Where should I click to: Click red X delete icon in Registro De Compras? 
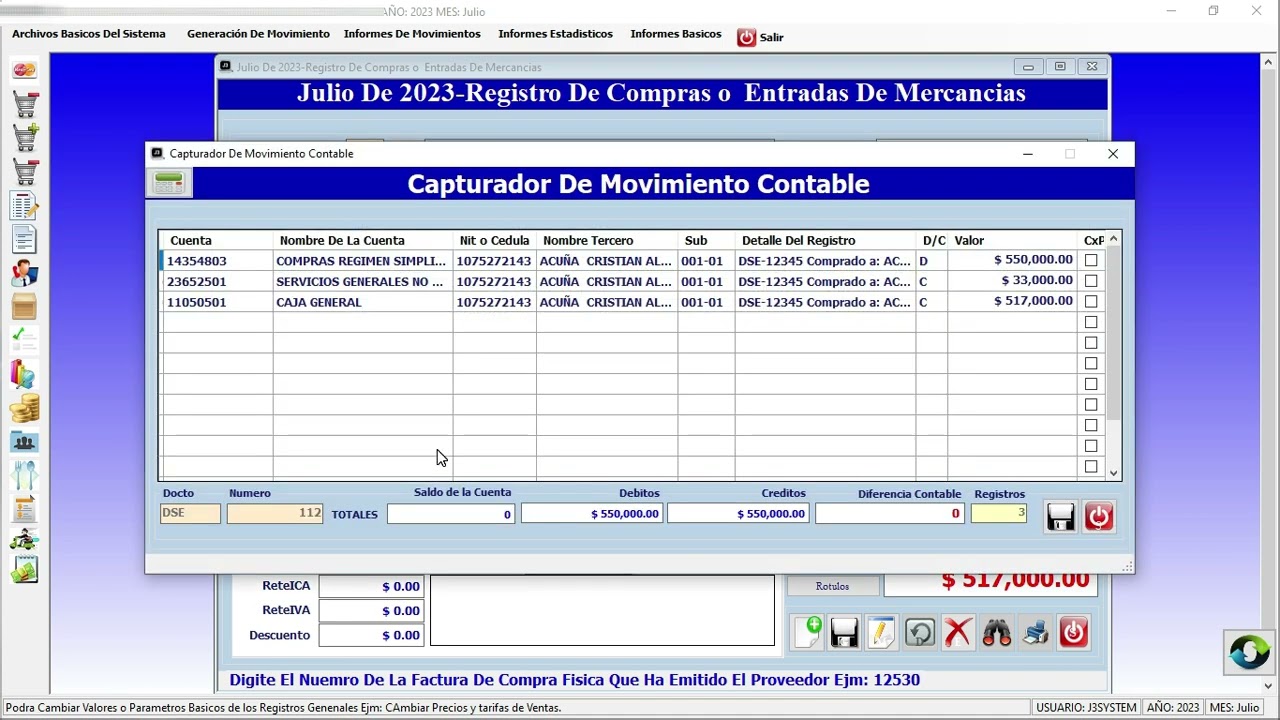pyautogui.click(x=958, y=632)
